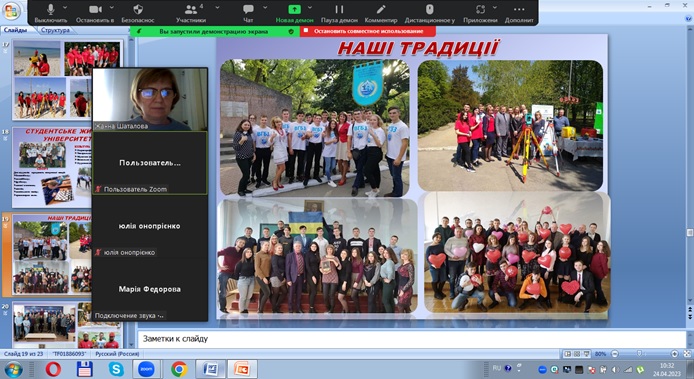
Task: Open the more options ellipsis menu
Action: (x=519, y=9)
